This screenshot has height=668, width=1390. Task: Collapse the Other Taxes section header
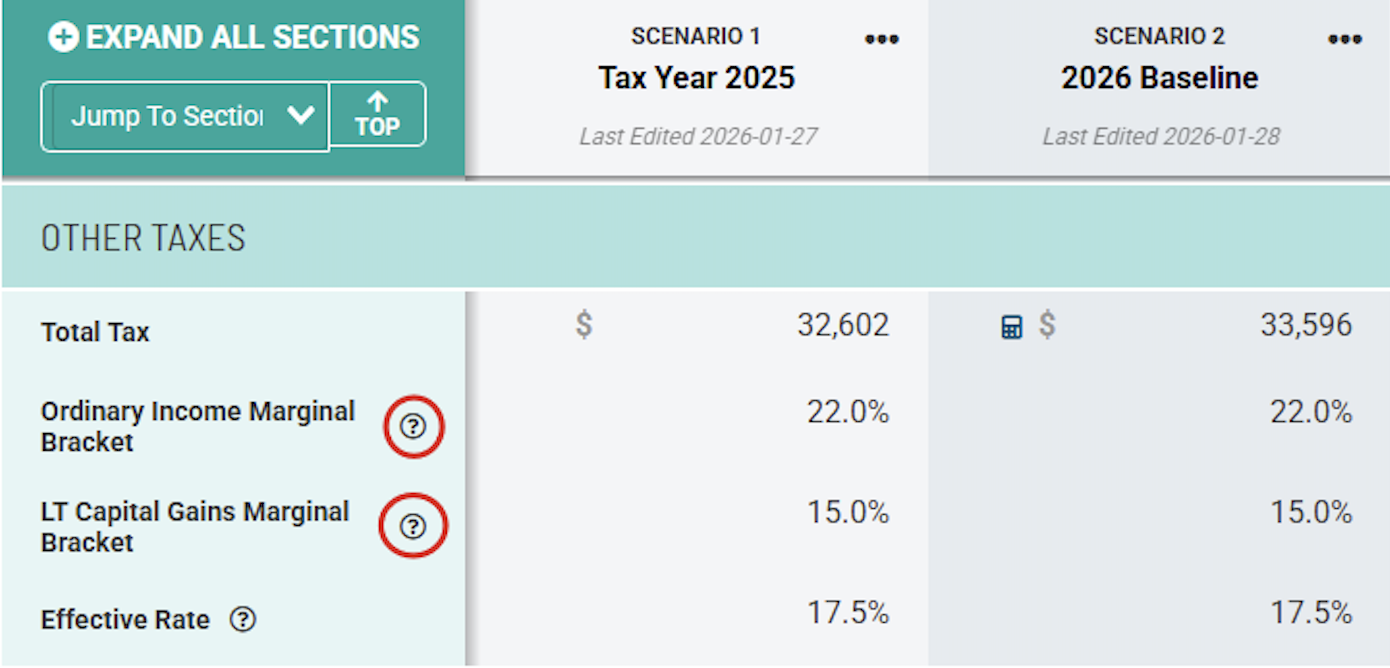pyautogui.click(x=143, y=238)
